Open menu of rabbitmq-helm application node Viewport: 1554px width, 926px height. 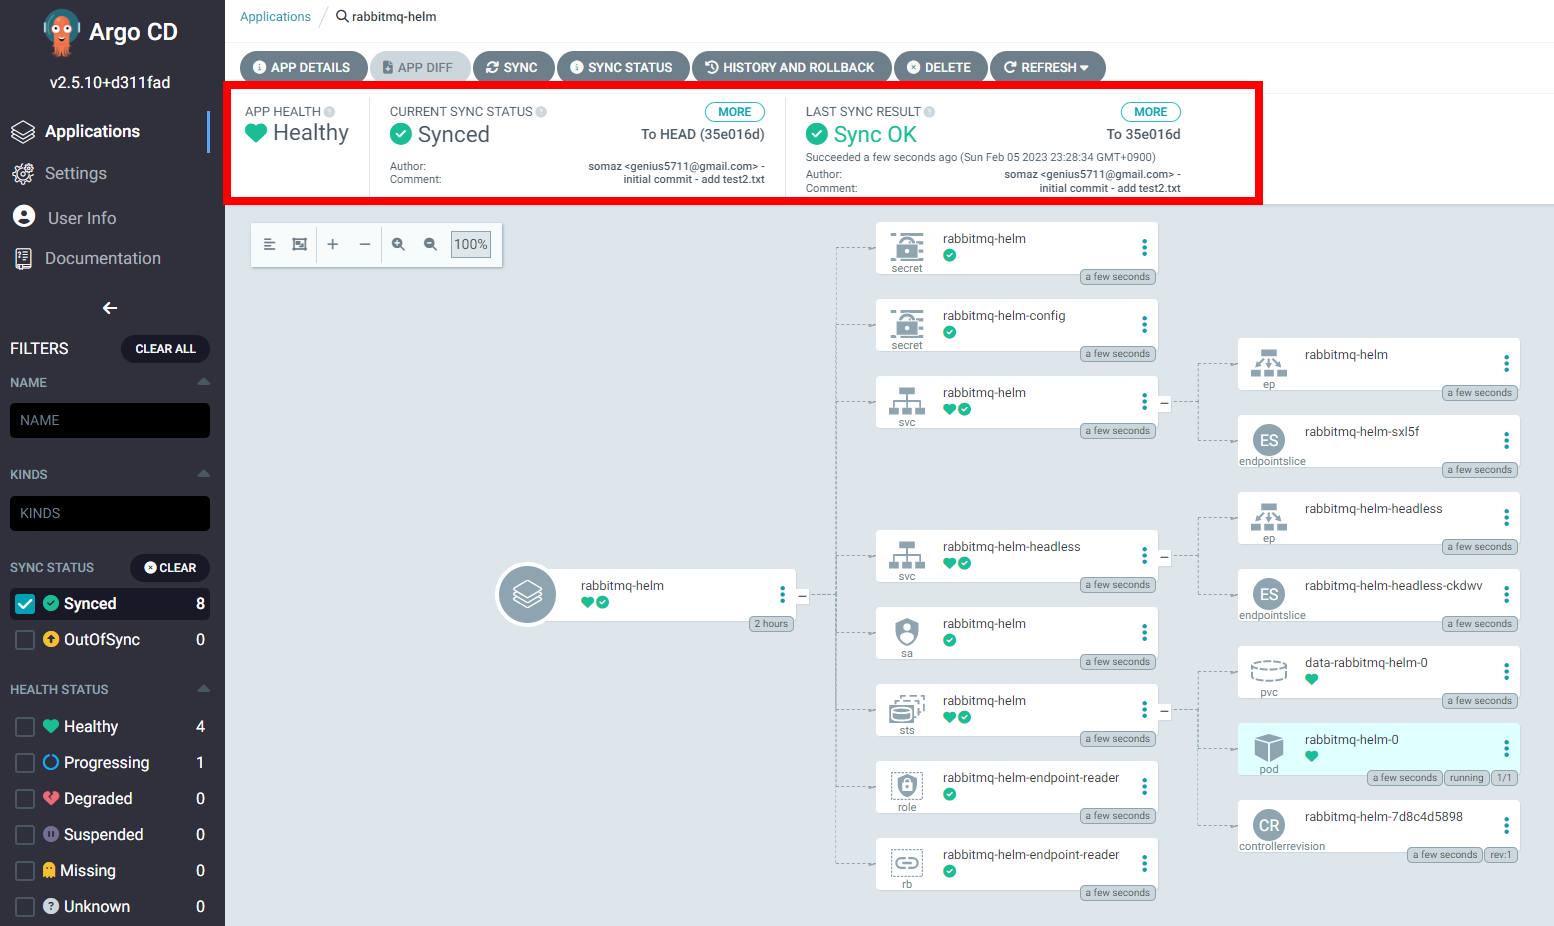click(x=782, y=594)
